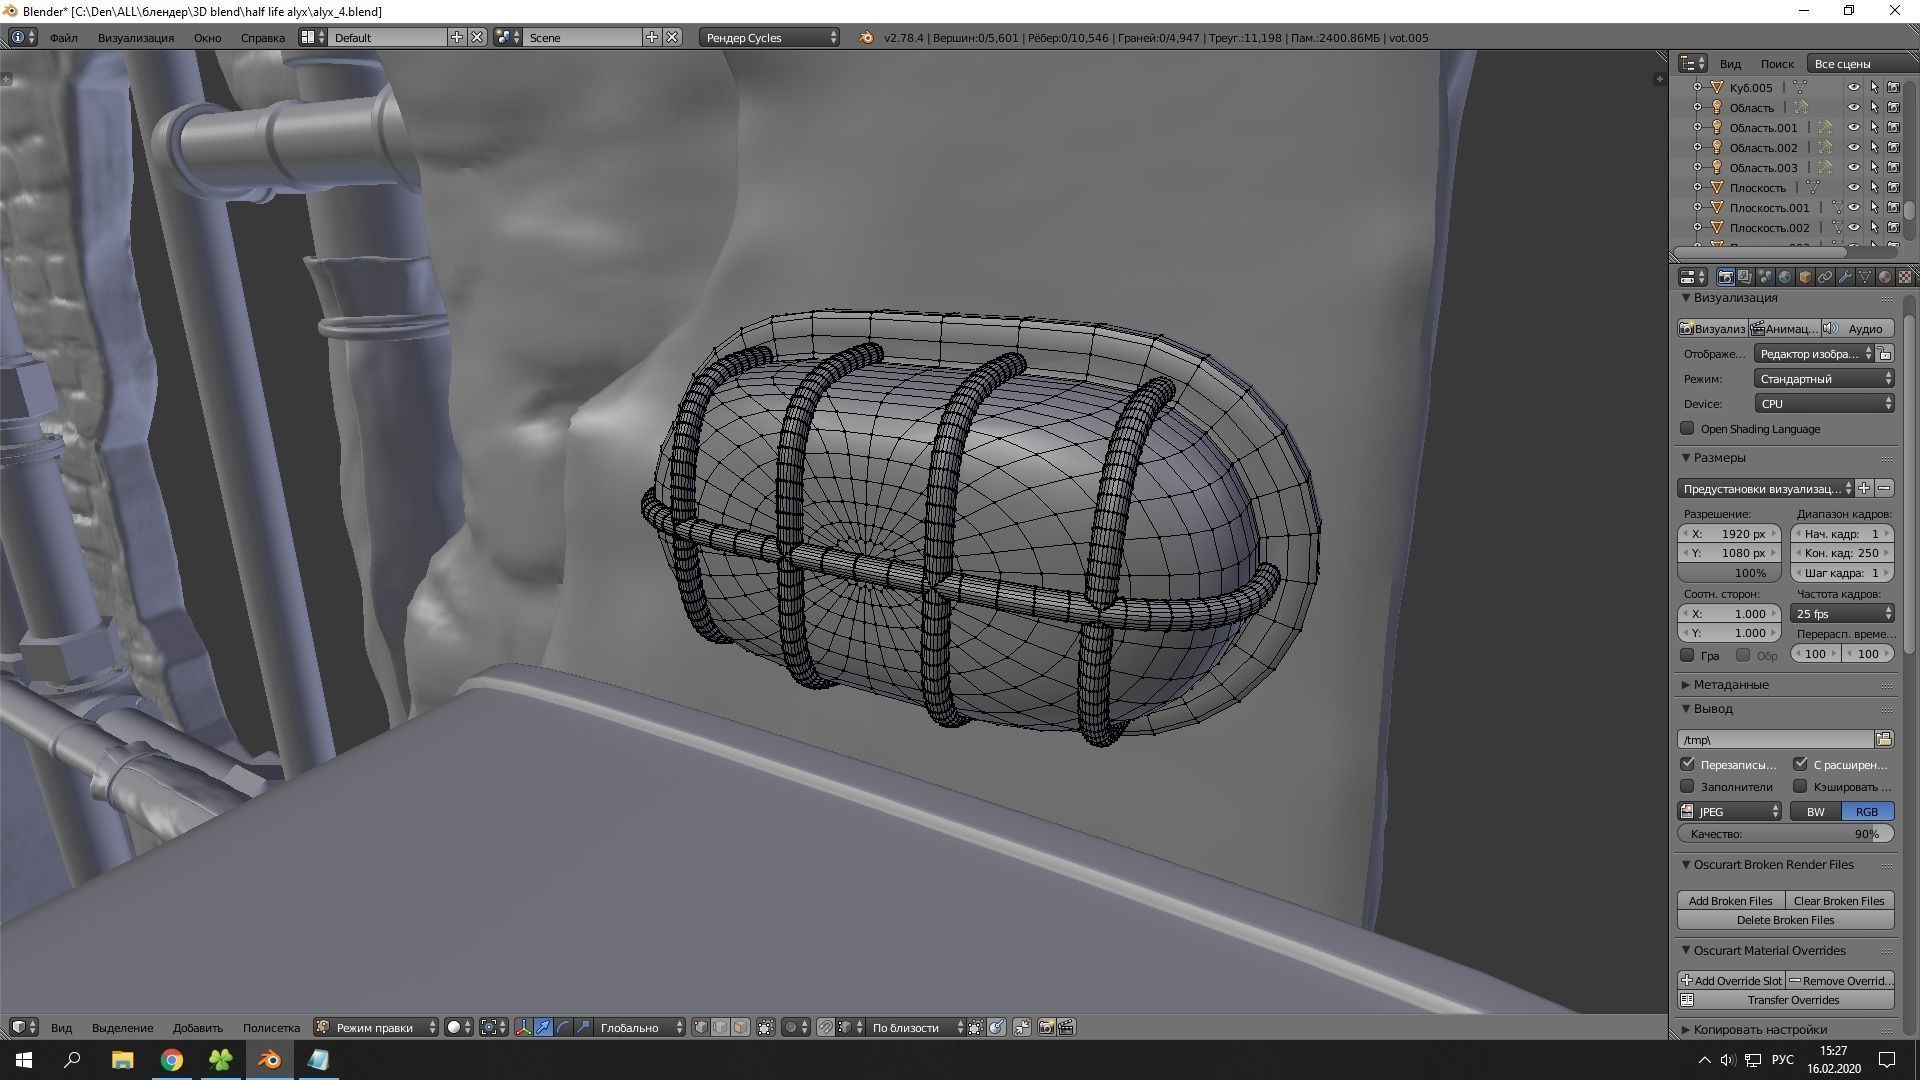Select the rotate manipulator arc
This screenshot has width=1920, height=1080.
pos(563,1027)
